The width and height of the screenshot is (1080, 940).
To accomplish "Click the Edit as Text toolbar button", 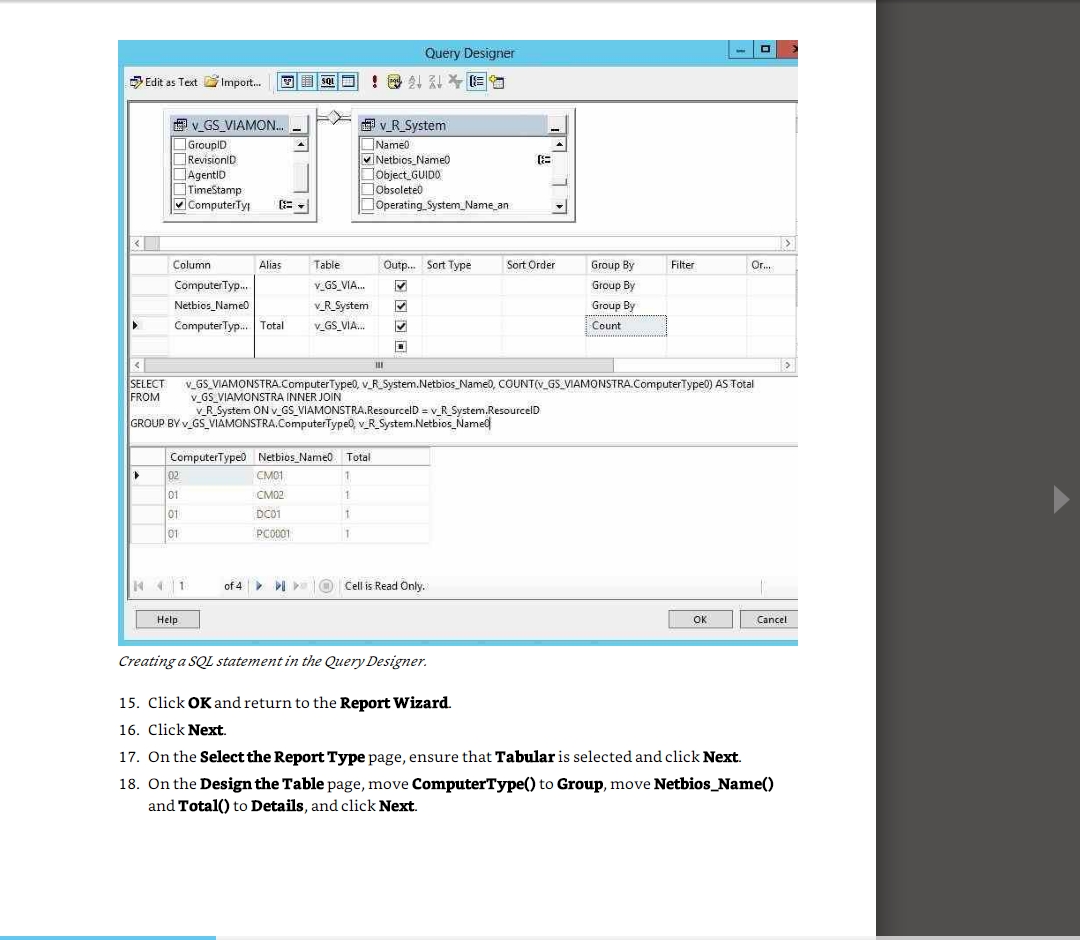I will click(x=164, y=82).
